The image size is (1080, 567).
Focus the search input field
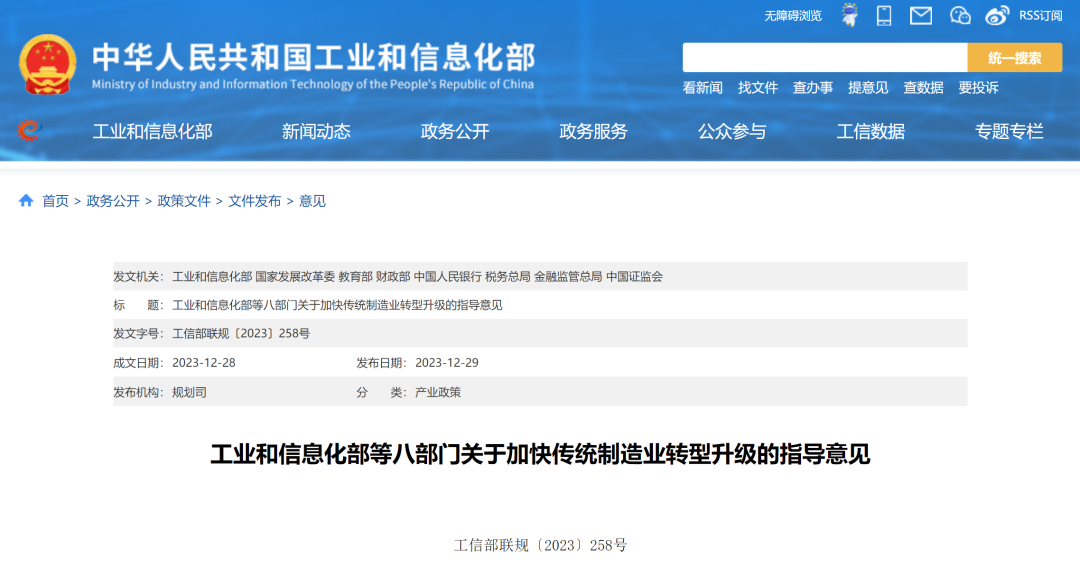[x=824, y=58]
